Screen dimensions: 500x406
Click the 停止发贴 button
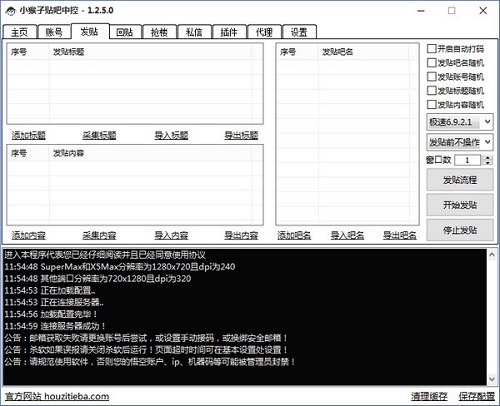tap(460, 230)
